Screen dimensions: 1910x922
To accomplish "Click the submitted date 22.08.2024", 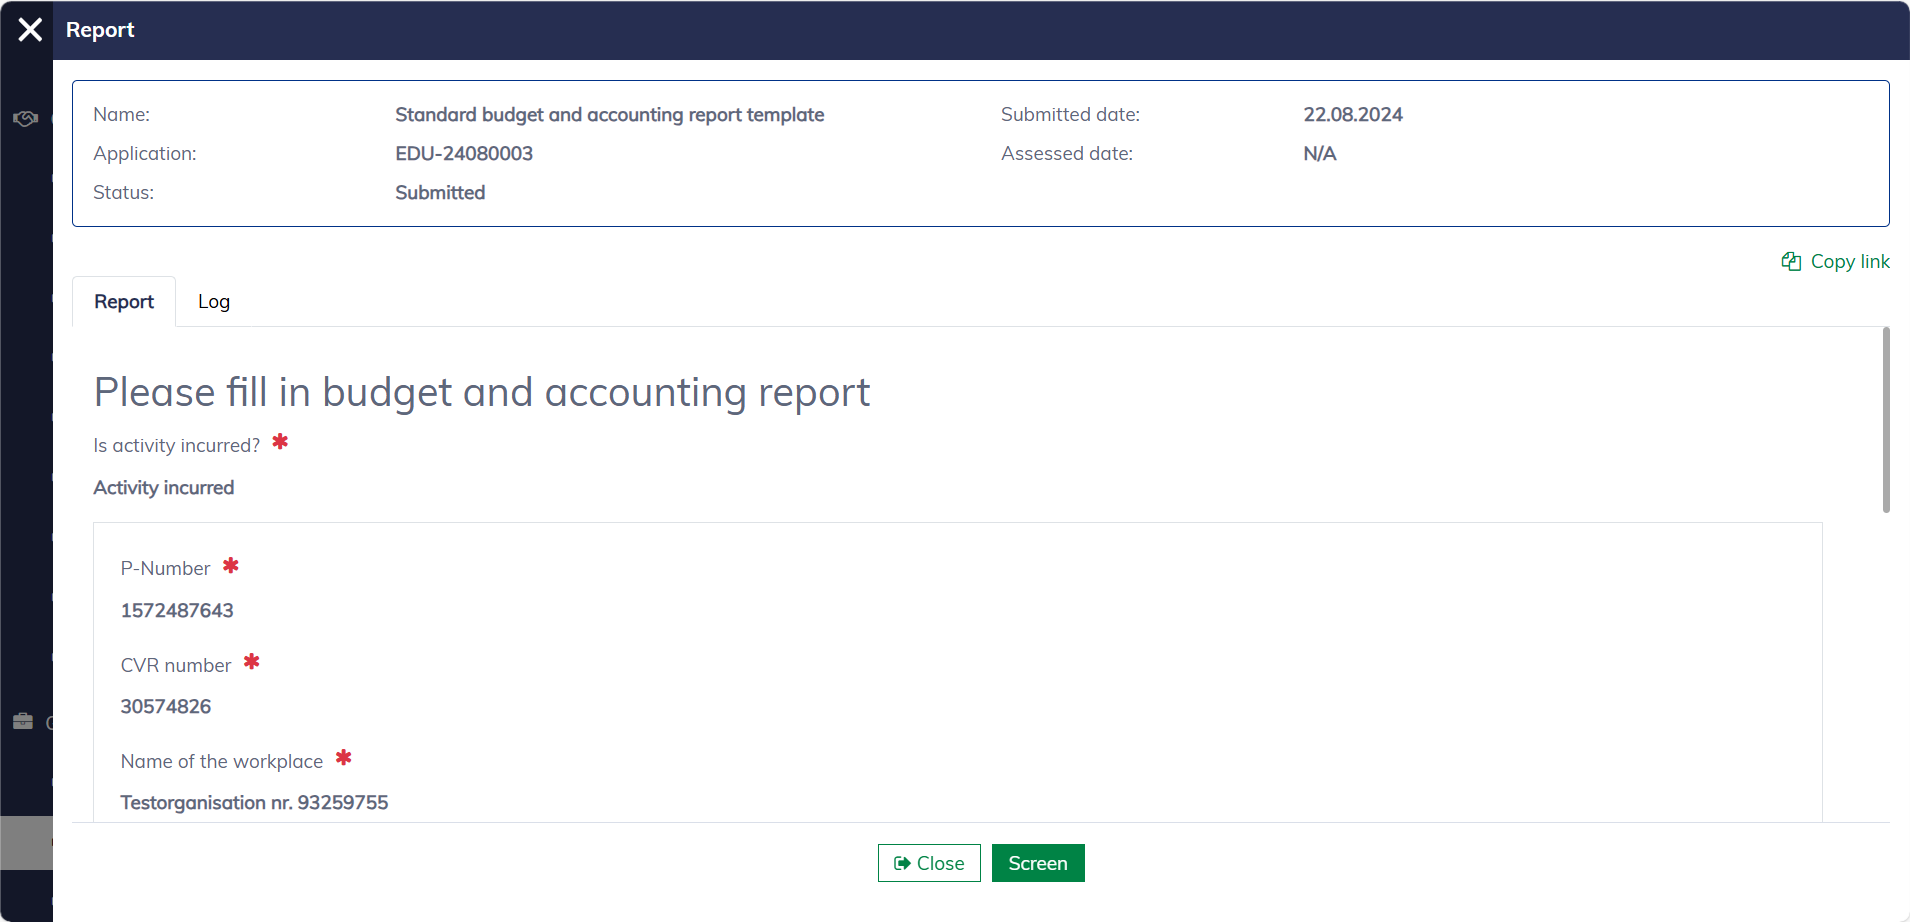I will tap(1352, 115).
